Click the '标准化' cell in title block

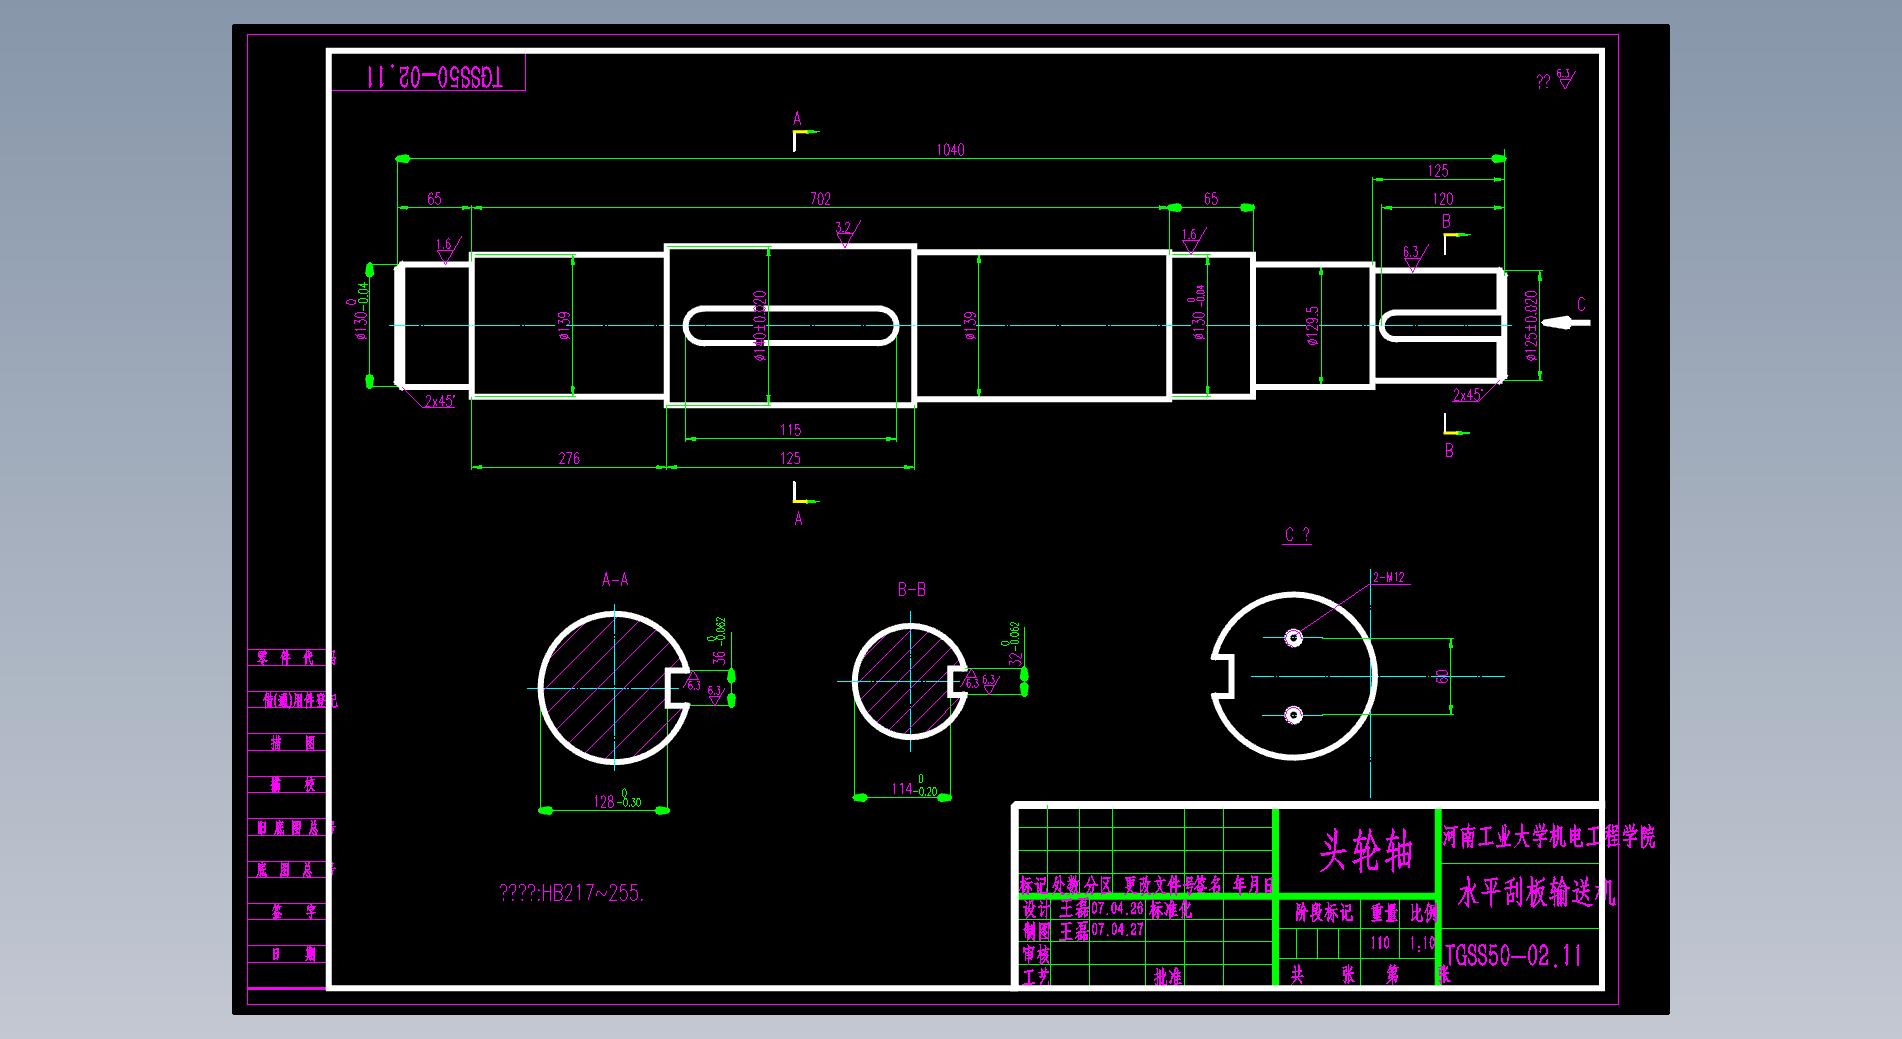coord(1170,910)
